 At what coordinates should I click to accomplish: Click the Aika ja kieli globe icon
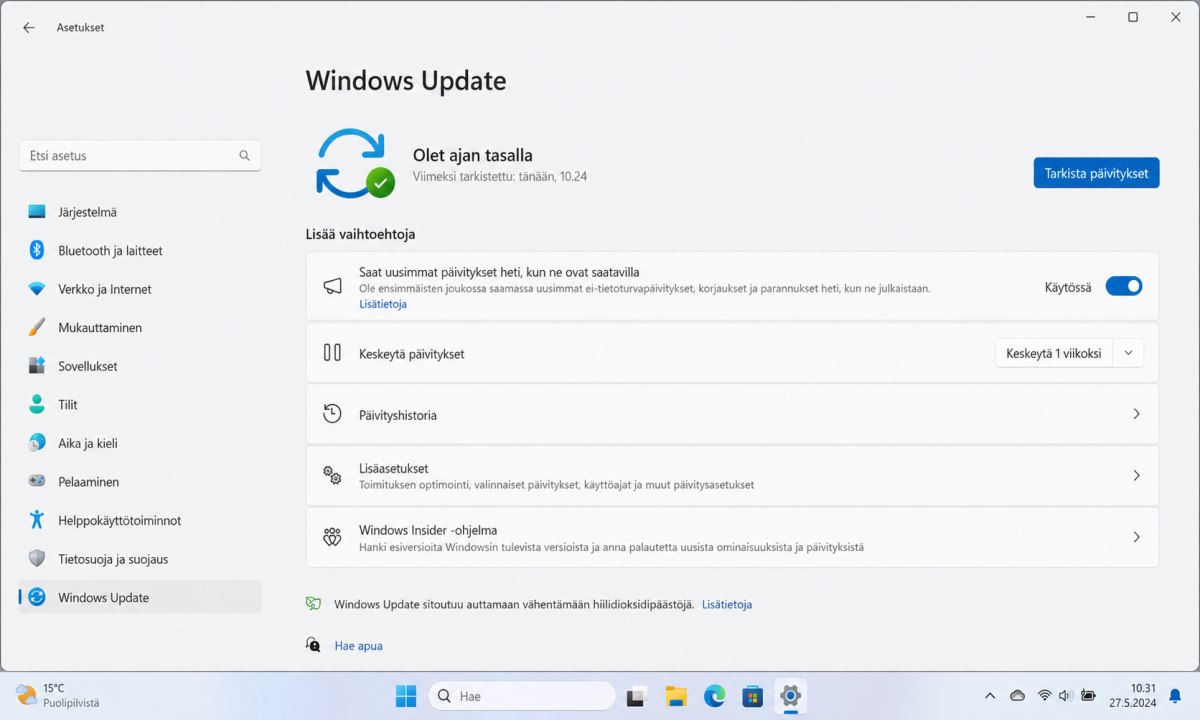tap(37, 443)
